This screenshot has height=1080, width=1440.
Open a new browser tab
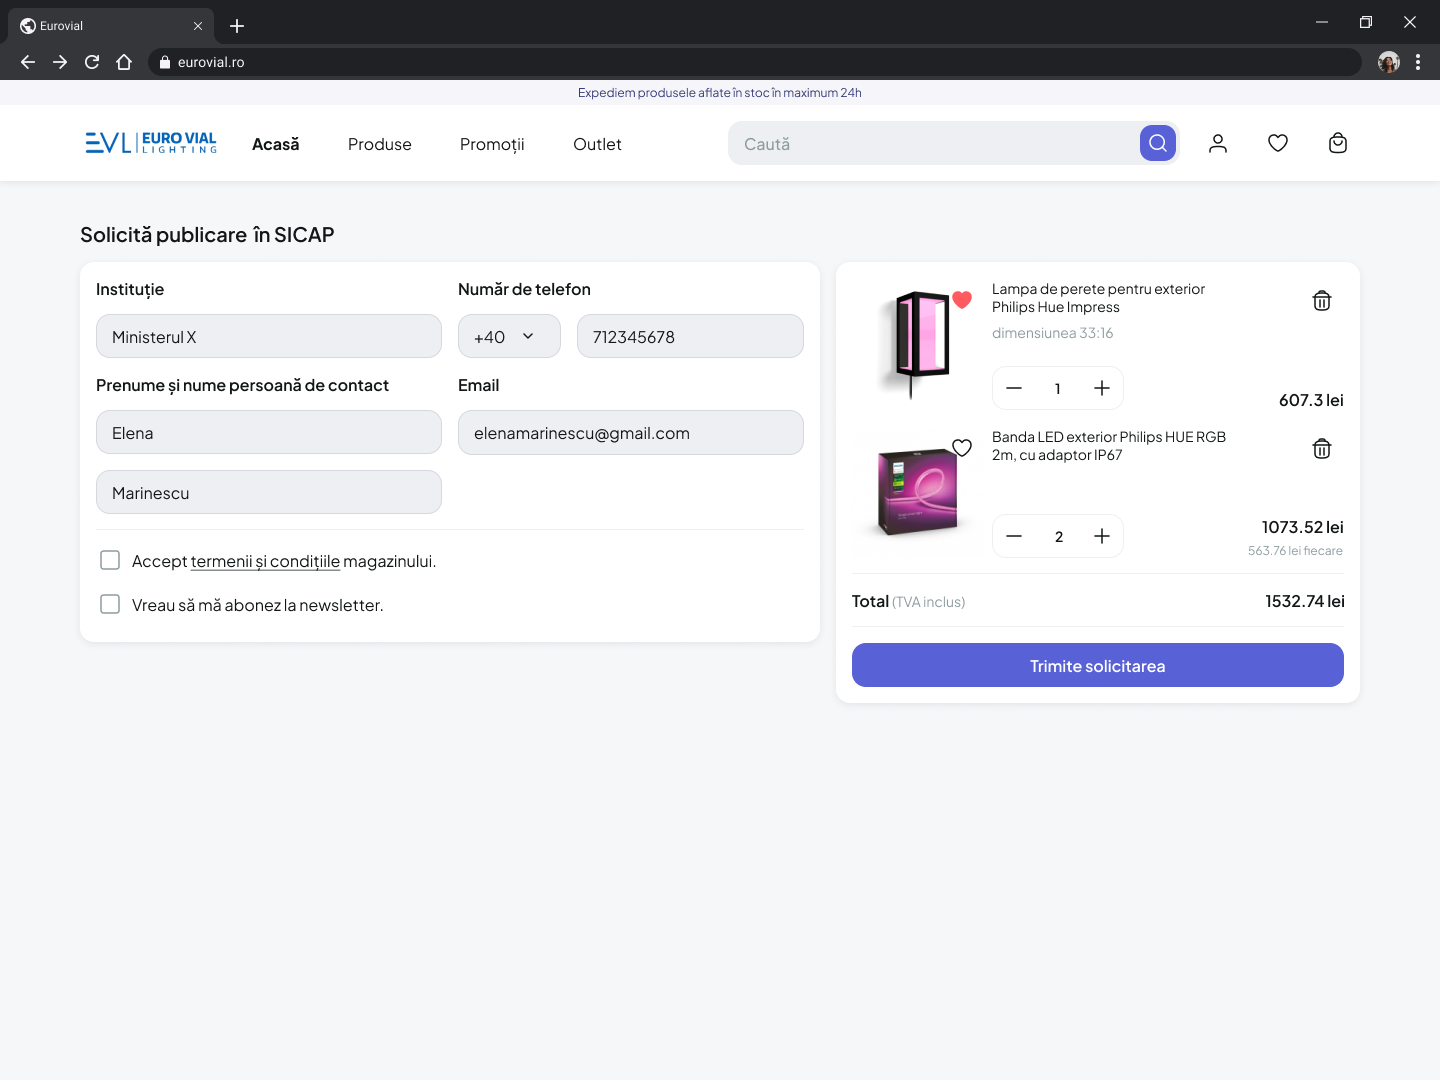click(237, 26)
